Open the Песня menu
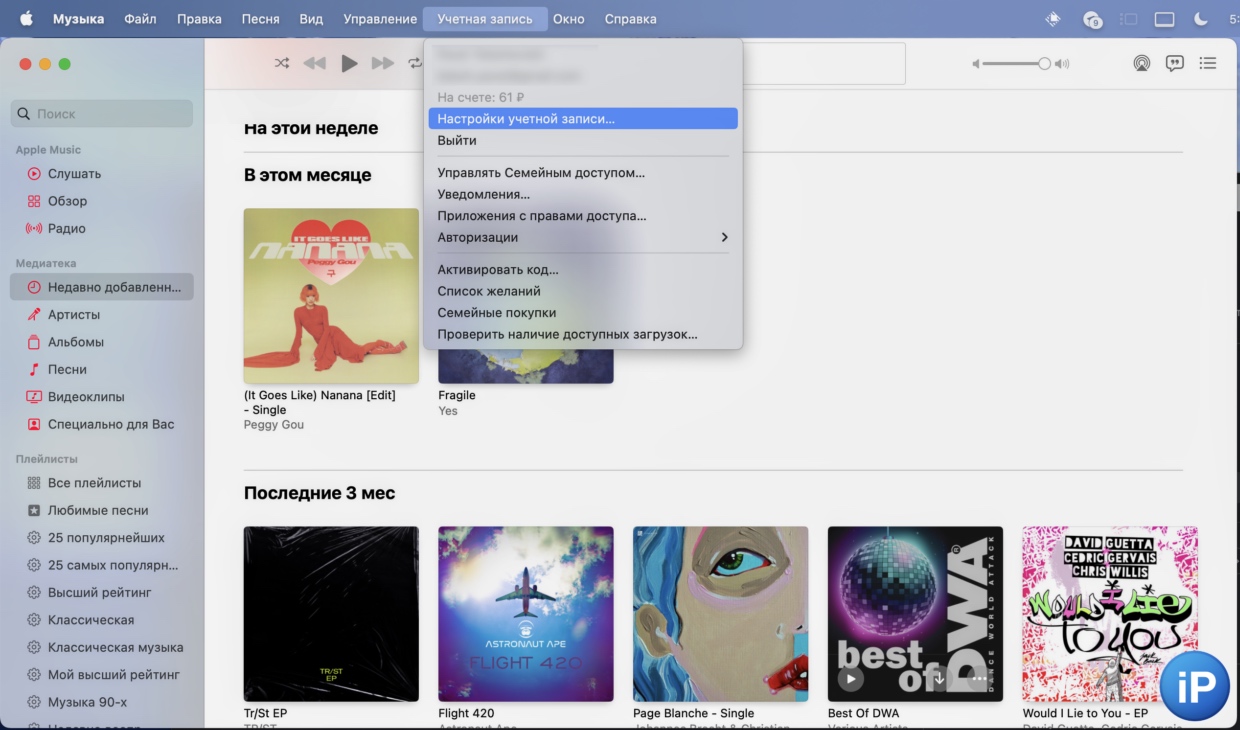 pos(260,19)
